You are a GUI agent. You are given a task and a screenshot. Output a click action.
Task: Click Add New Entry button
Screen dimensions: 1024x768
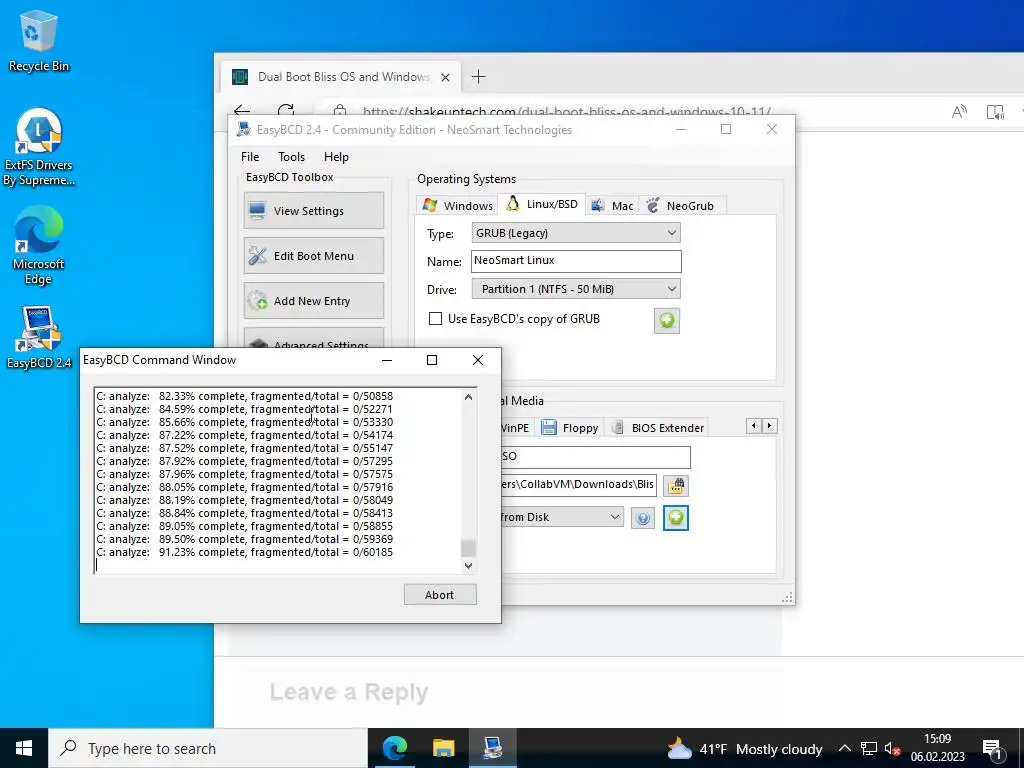[x=313, y=300]
